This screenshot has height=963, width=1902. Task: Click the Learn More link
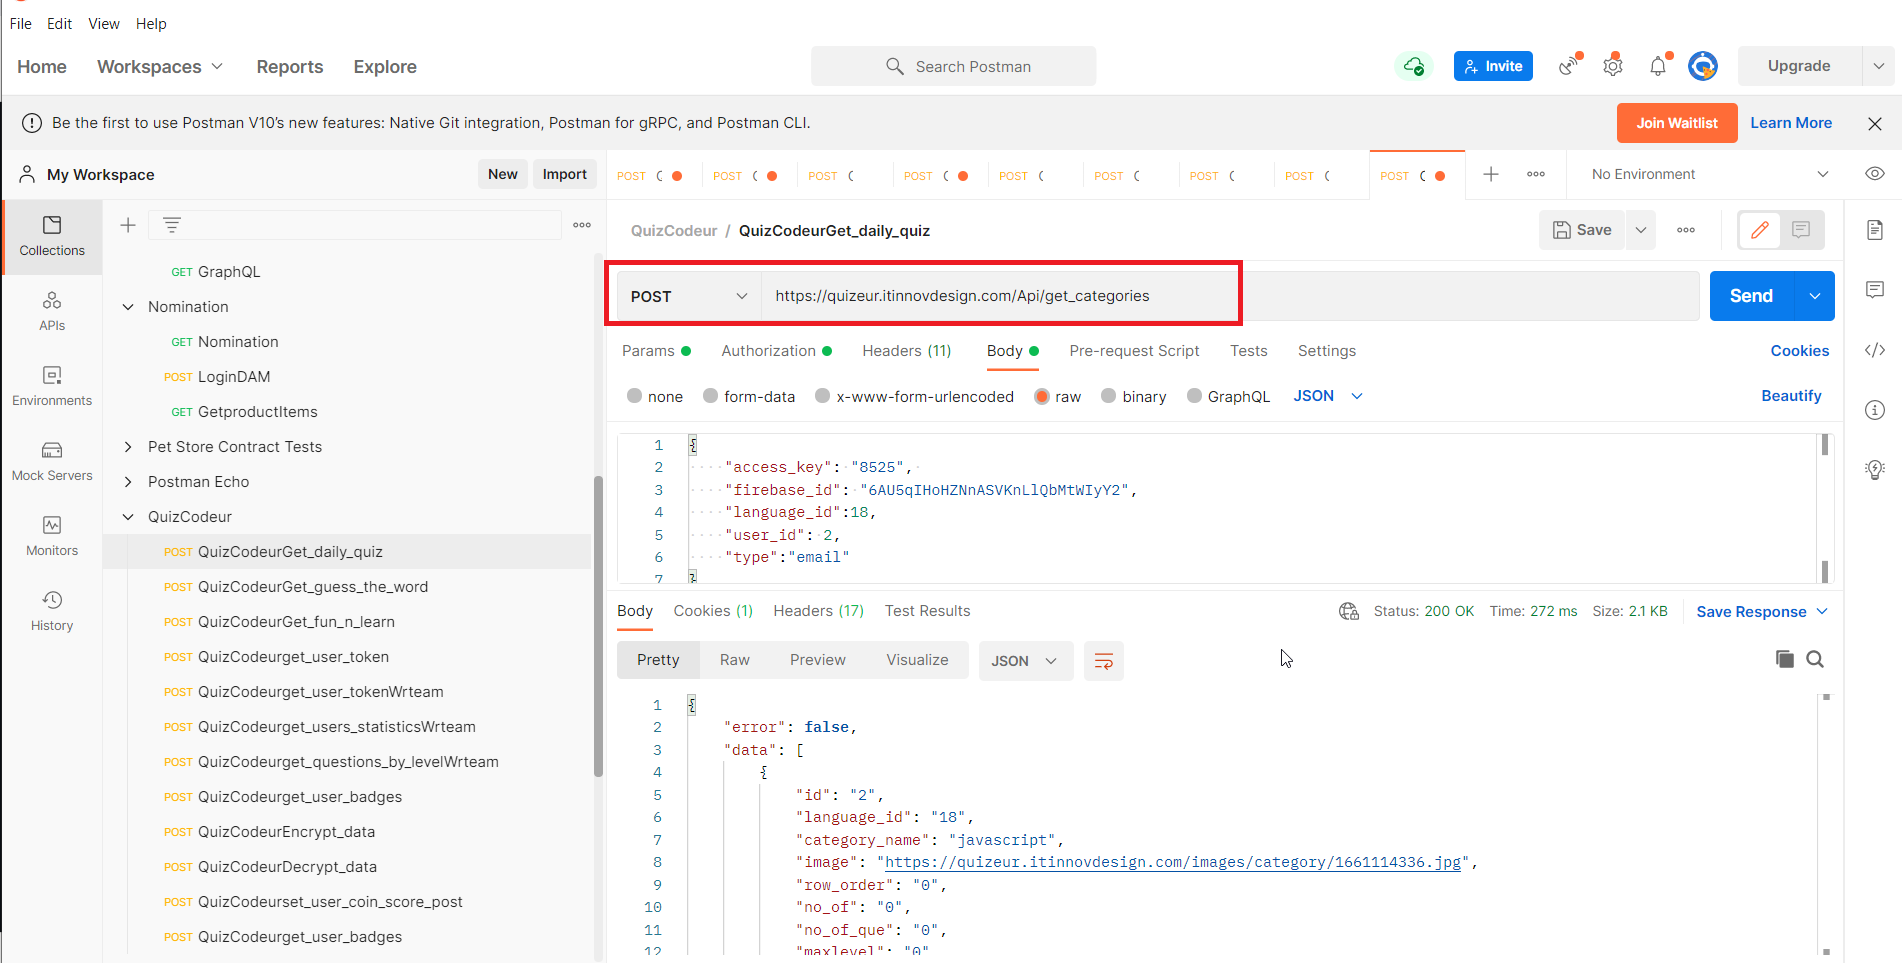coord(1791,123)
